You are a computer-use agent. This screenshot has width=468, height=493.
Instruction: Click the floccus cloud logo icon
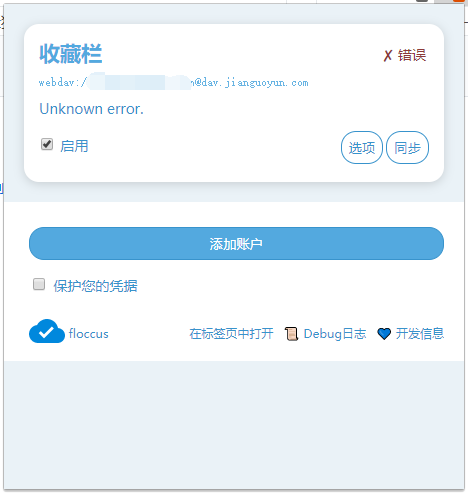(47, 331)
